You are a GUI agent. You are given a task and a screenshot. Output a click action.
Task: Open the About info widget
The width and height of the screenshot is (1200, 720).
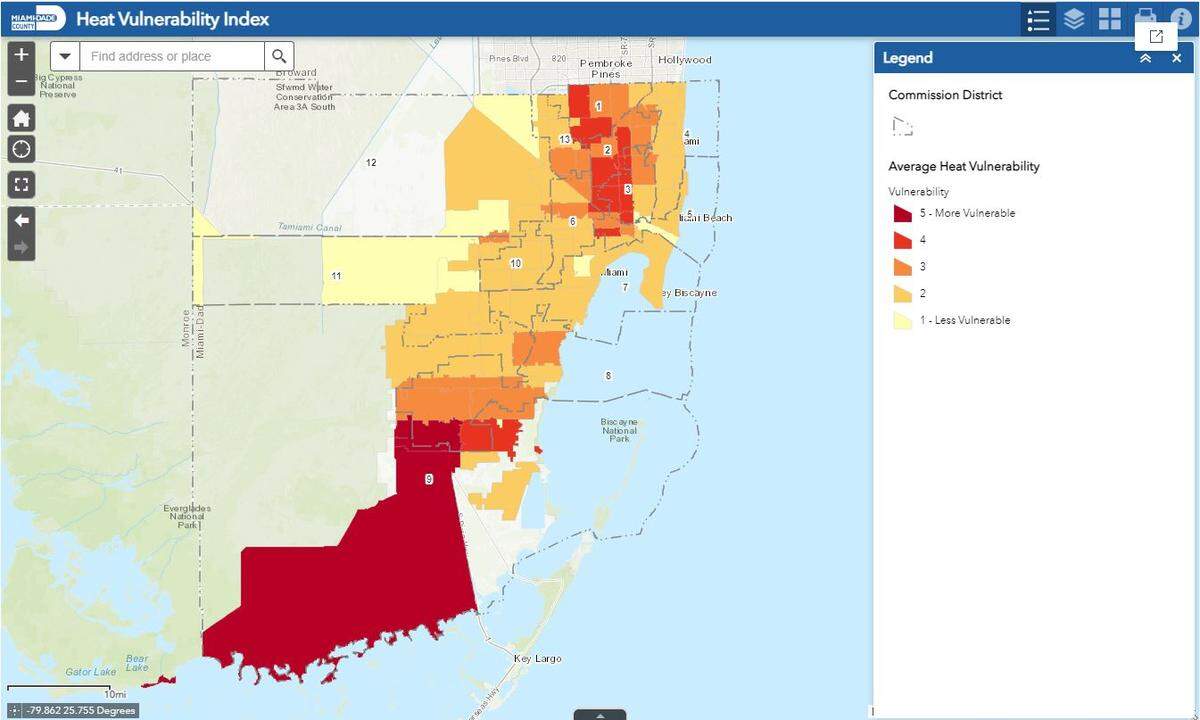click(1181, 20)
